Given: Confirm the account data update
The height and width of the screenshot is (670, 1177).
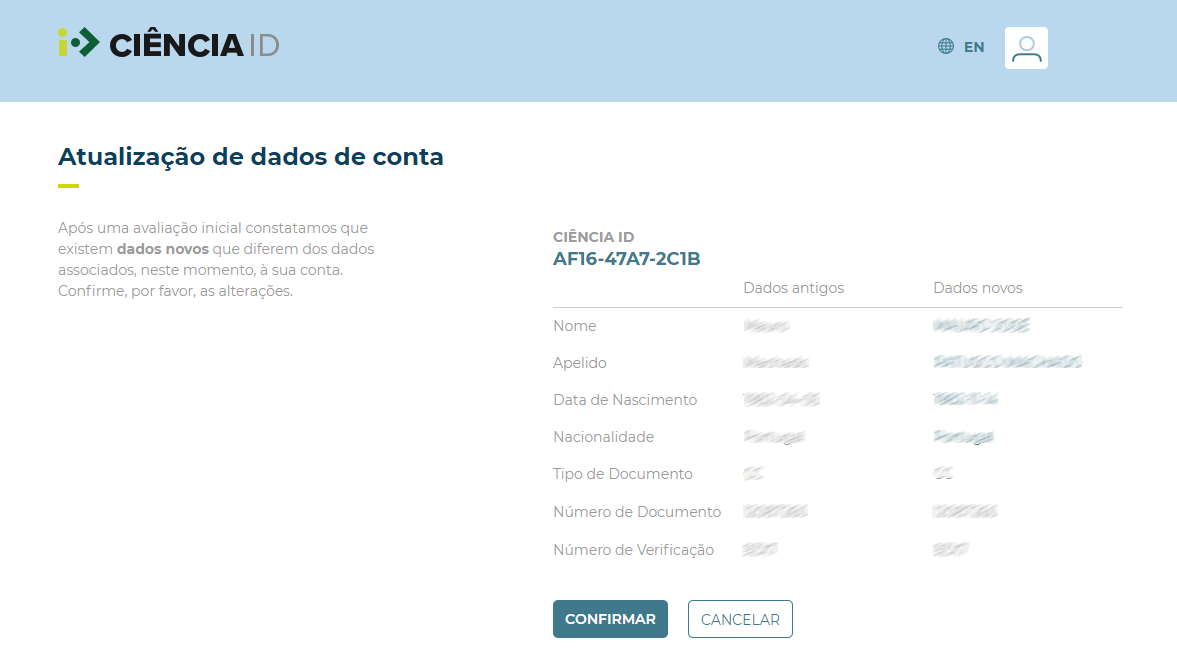Looking at the screenshot, I should pyautogui.click(x=610, y=619).
